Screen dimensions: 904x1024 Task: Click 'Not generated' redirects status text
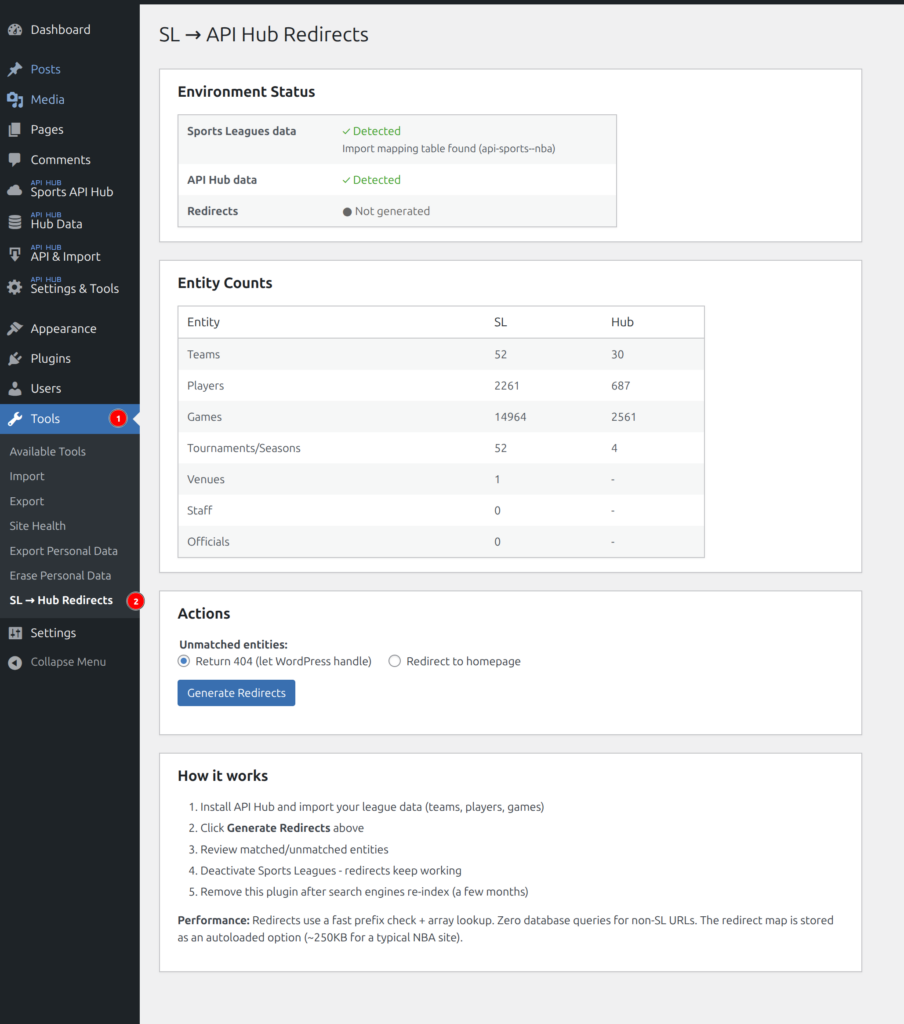[392, 211]
